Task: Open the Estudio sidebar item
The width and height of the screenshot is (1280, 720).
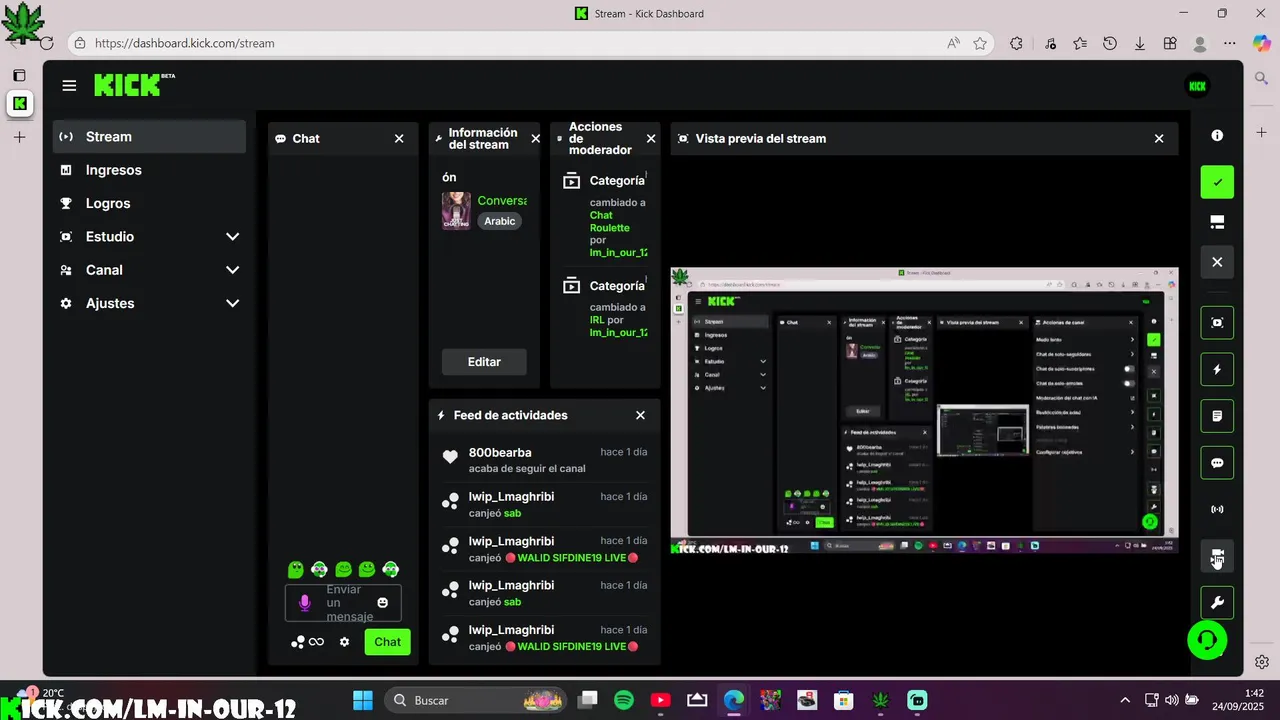Action: tap(149, 237)
